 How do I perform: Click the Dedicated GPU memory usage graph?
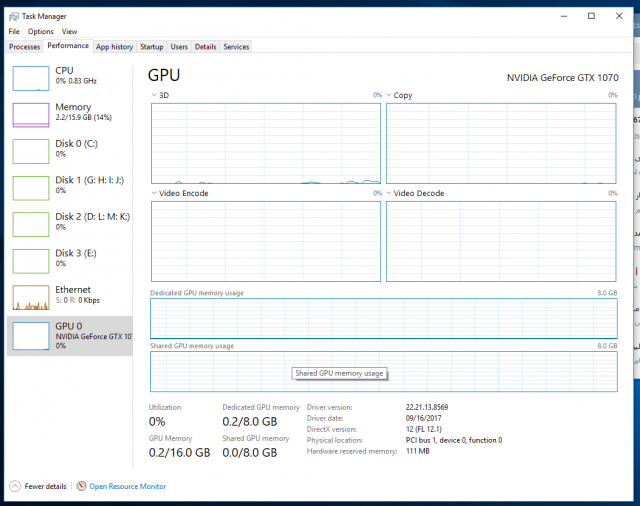383,318
